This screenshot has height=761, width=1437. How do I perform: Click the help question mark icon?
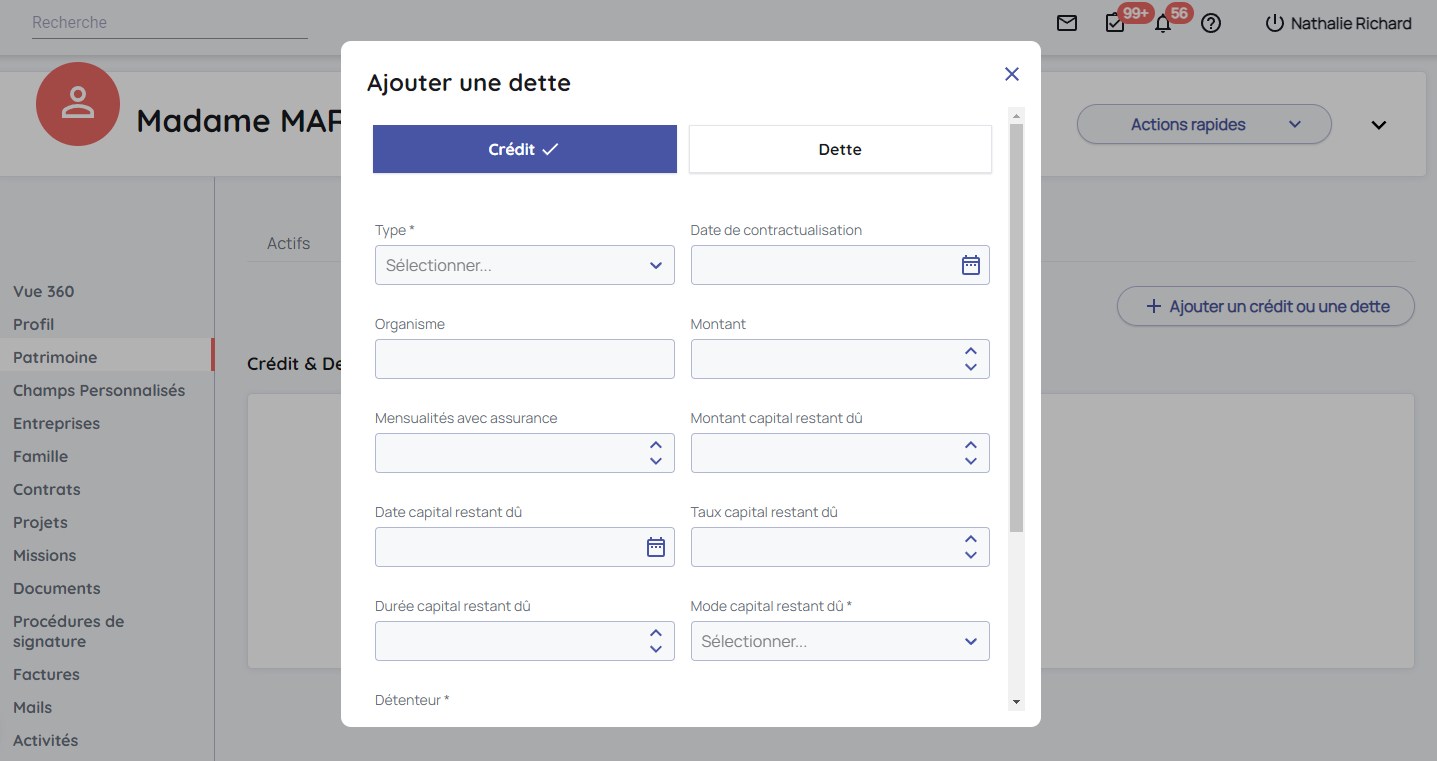[x=1211, y=23]
